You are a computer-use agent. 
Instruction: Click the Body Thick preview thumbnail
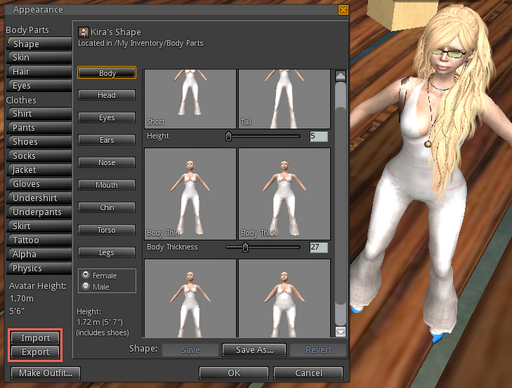pos(285,194)
